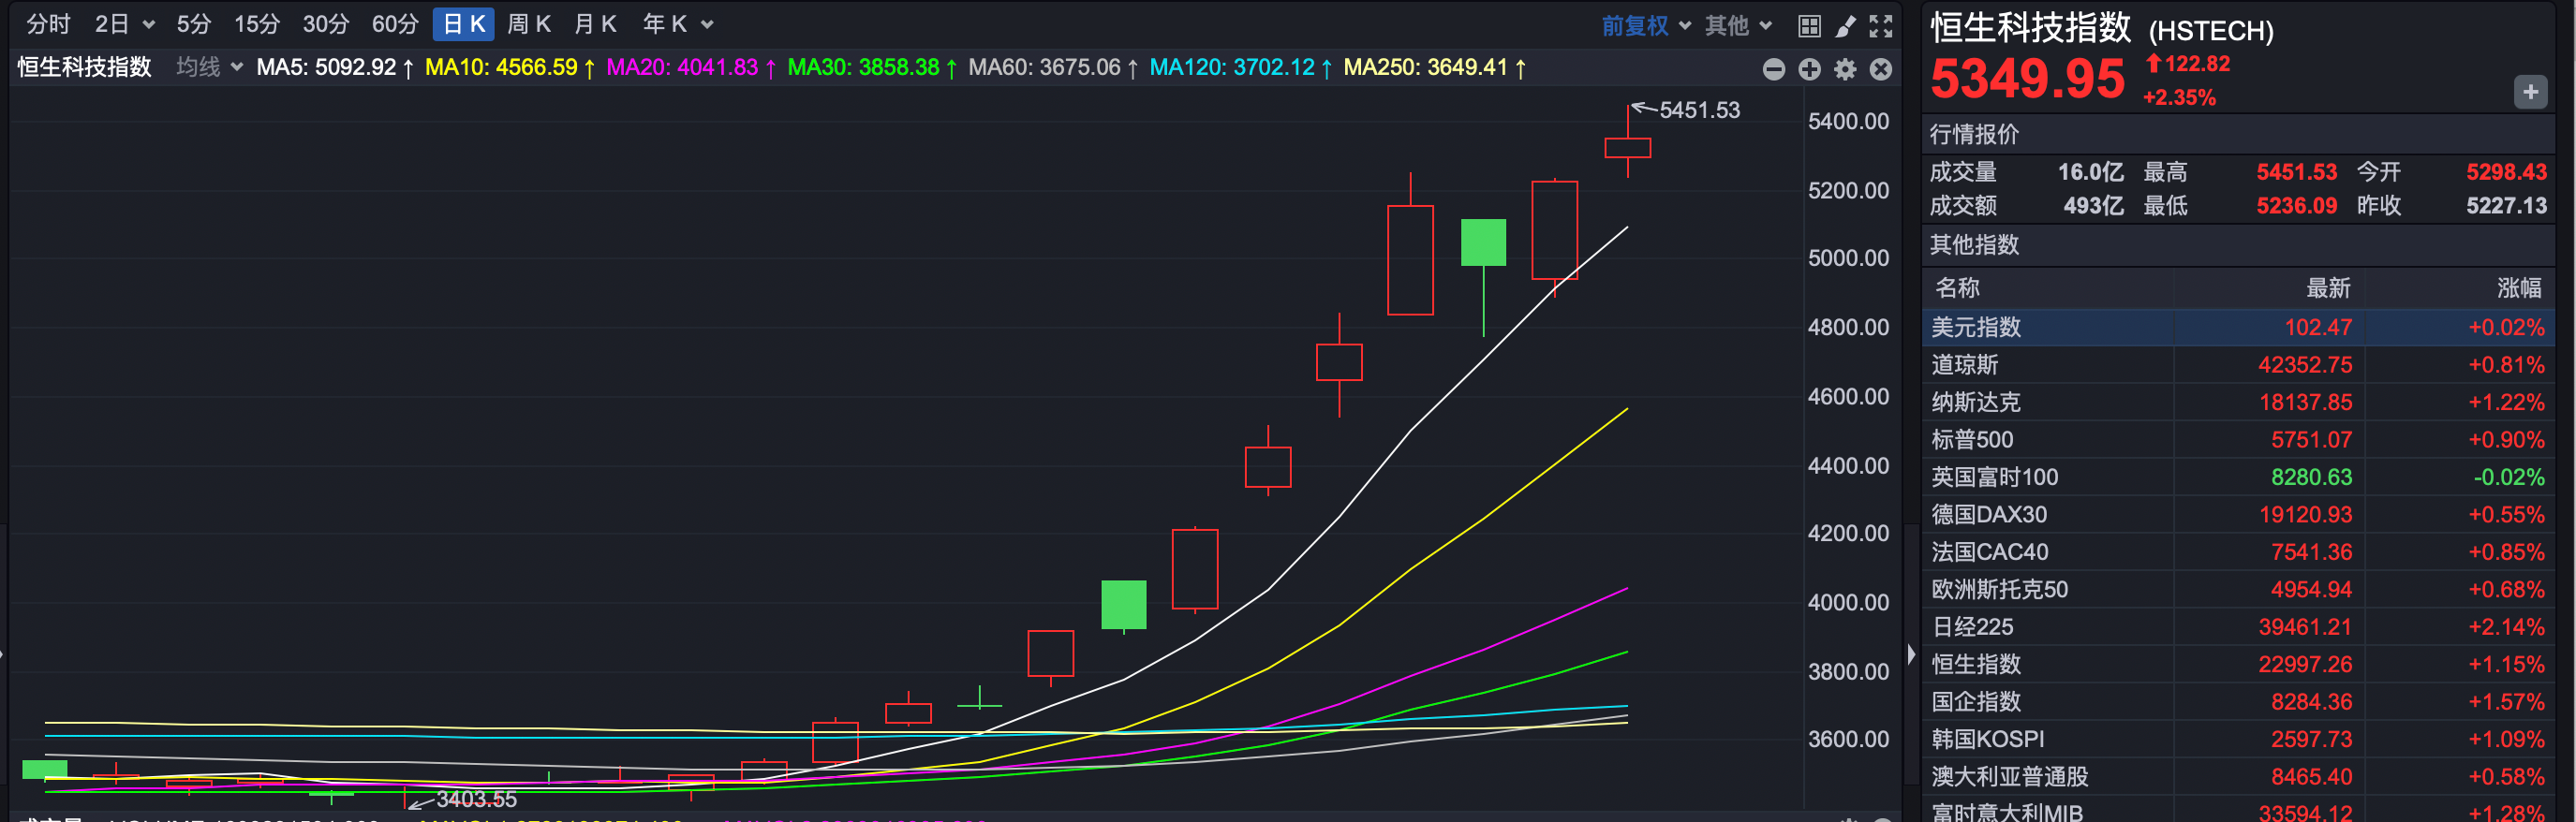Open the chart layout grid icon

[1809, 26]
